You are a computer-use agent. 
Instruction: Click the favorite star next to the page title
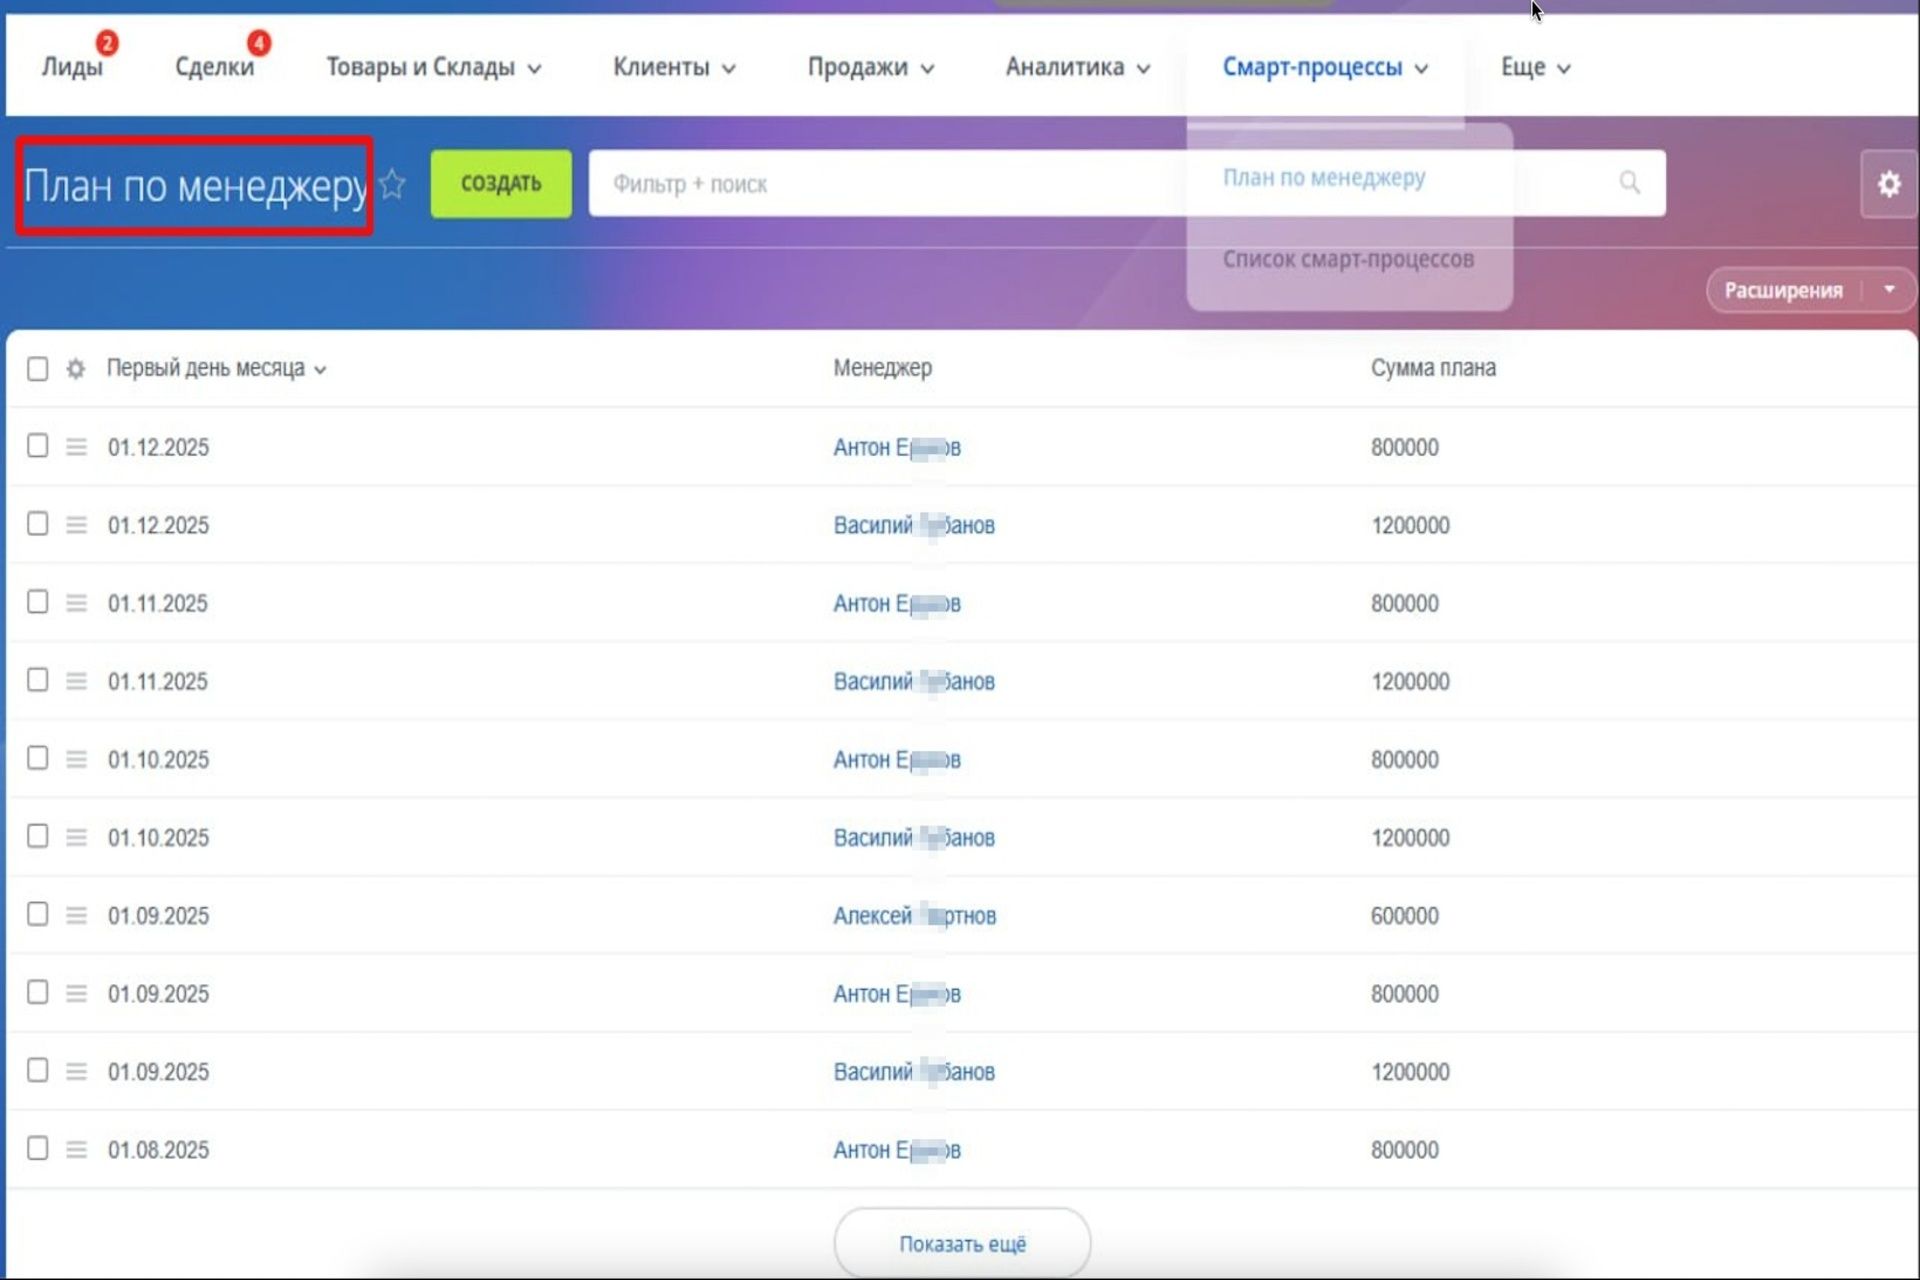click(x=393, y=184)
